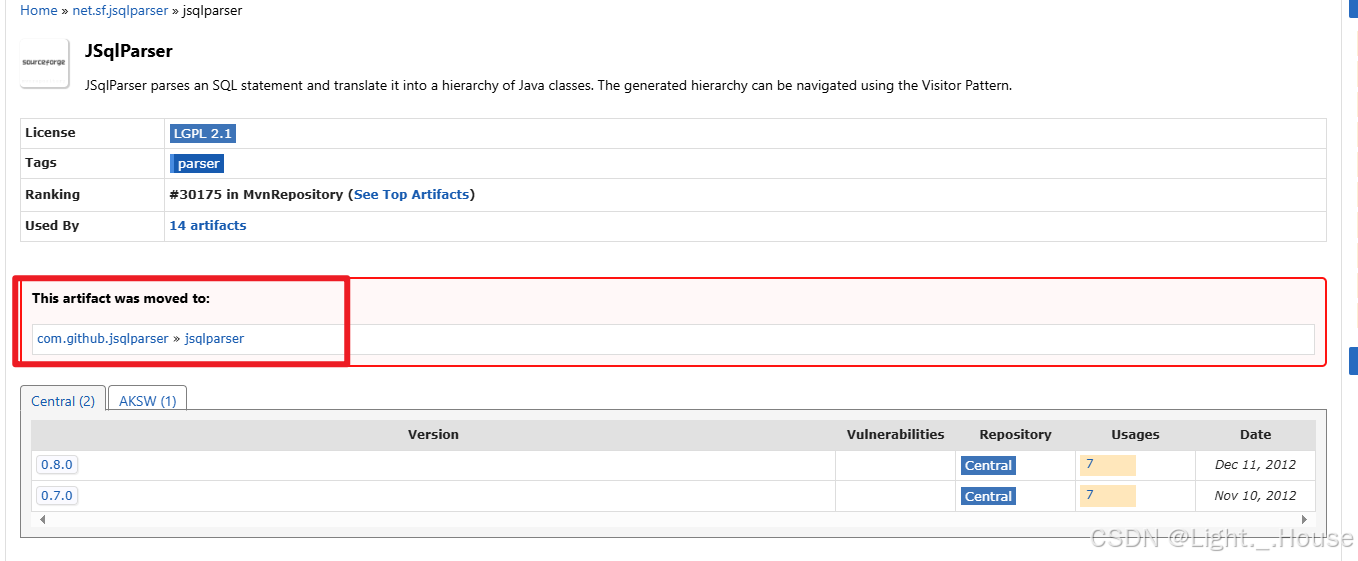Click the sourceforge logo thumbnail
This screenshot has height=561, width=1358.
click(45, 63)
